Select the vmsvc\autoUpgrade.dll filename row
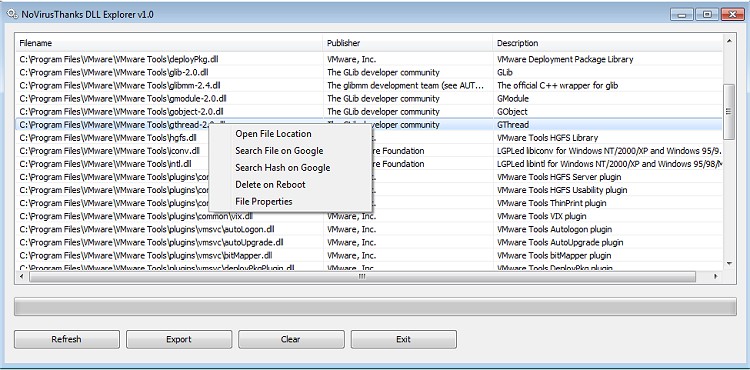The image size is (750, 370). (151, 242)
